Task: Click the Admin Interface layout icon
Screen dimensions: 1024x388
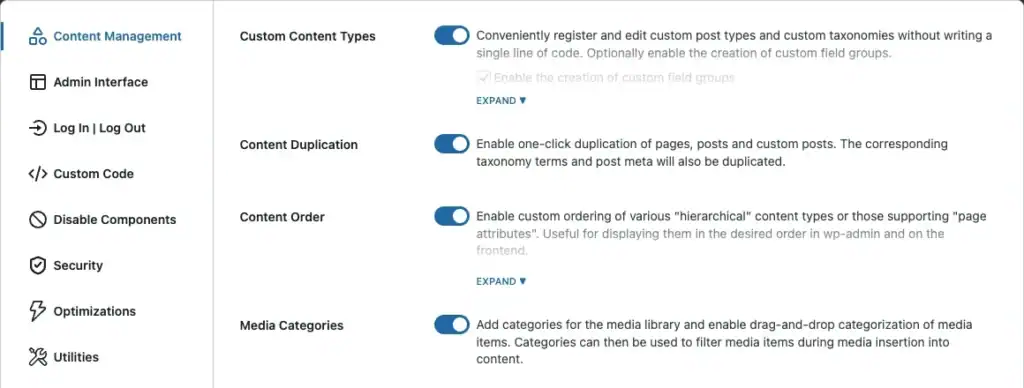Action: click(38, 82)
